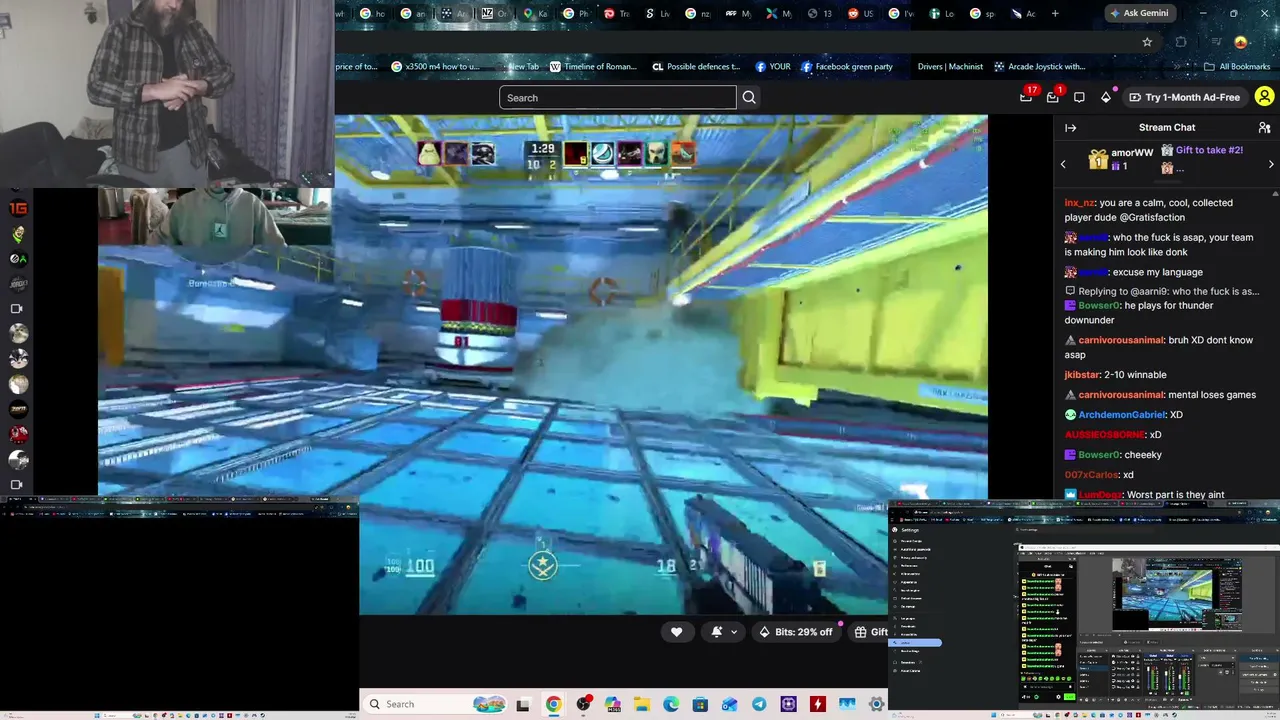Switch to the Chrome tab titled Lo
Screen dimensions: 1280x720
(942, 13)
